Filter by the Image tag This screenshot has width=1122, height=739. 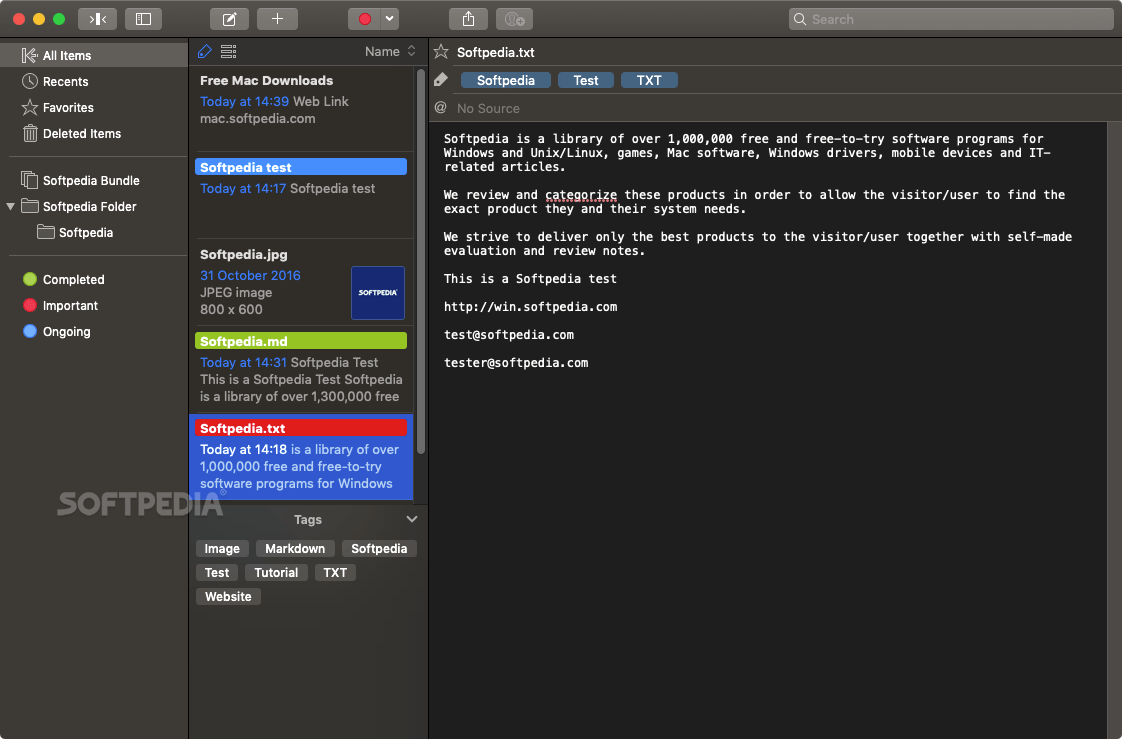coord(222,549)
